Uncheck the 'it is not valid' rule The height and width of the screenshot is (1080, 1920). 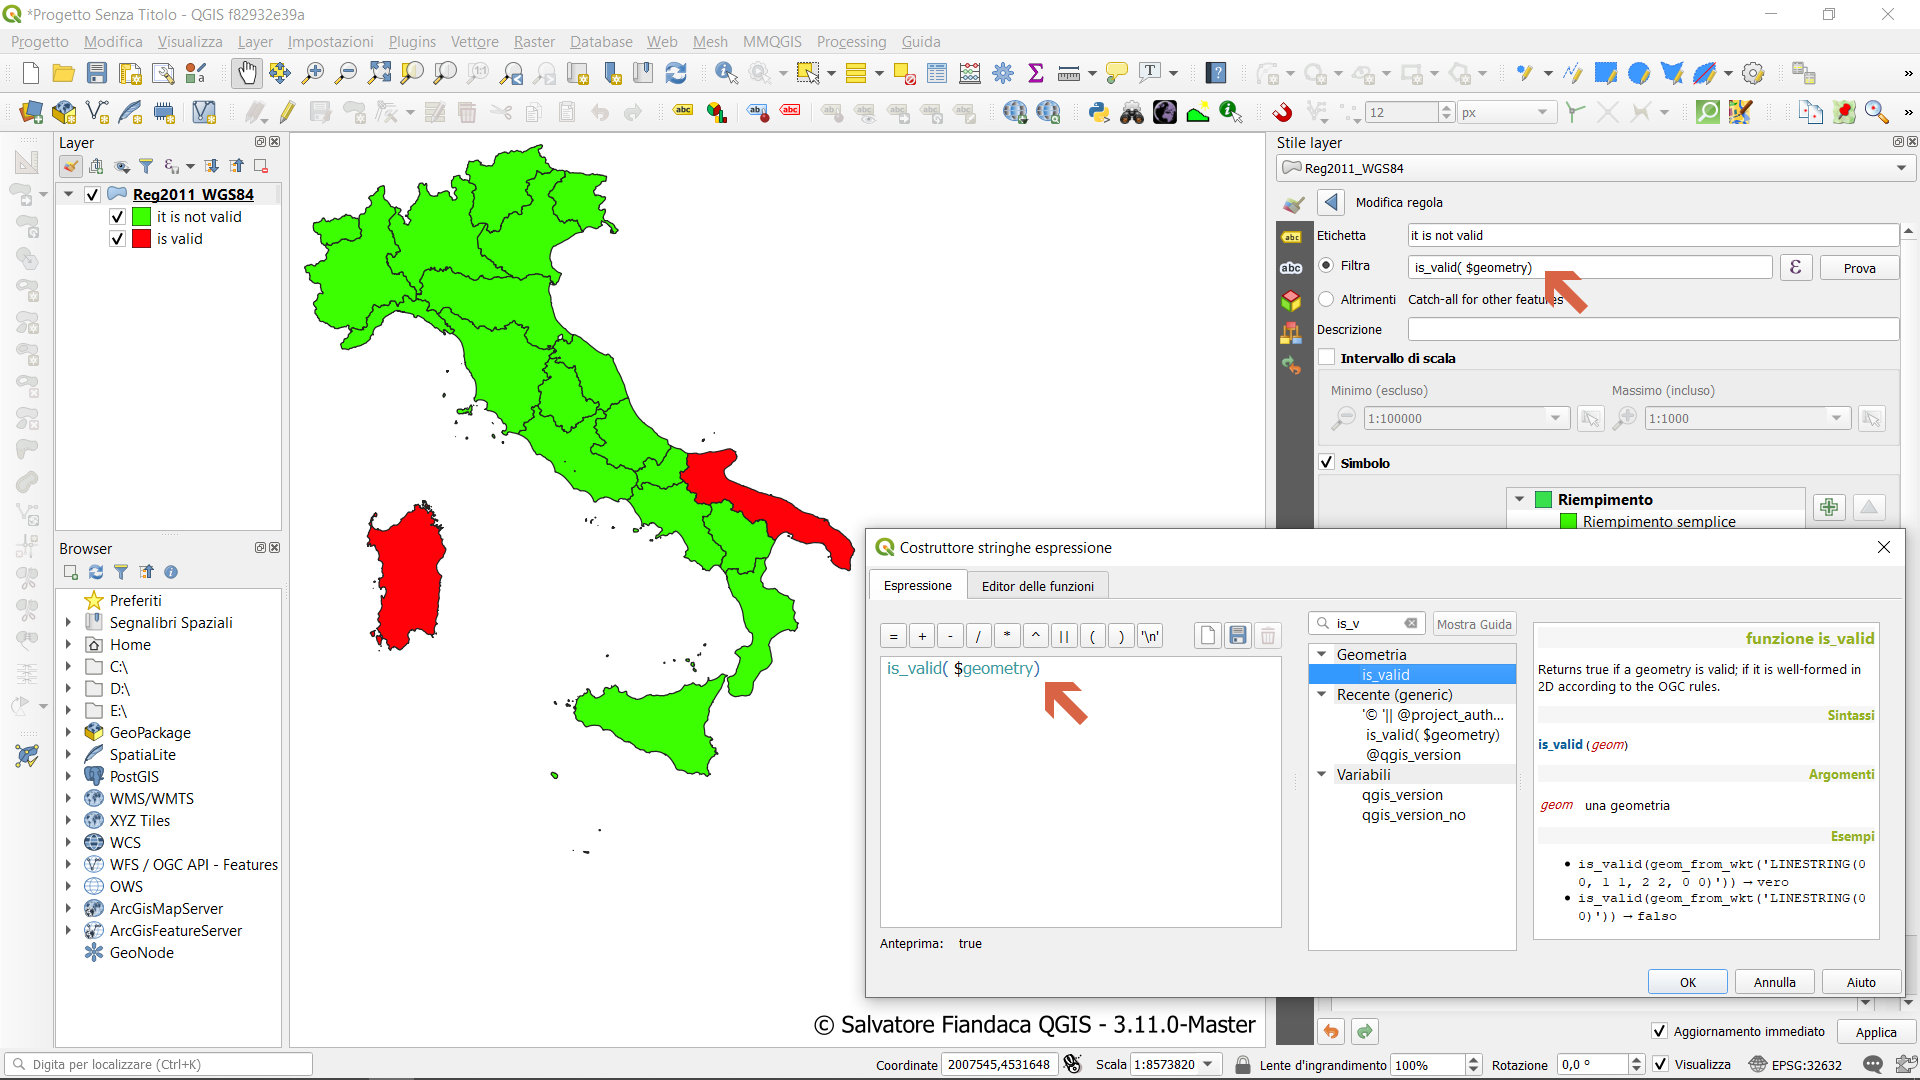(117, 216)
